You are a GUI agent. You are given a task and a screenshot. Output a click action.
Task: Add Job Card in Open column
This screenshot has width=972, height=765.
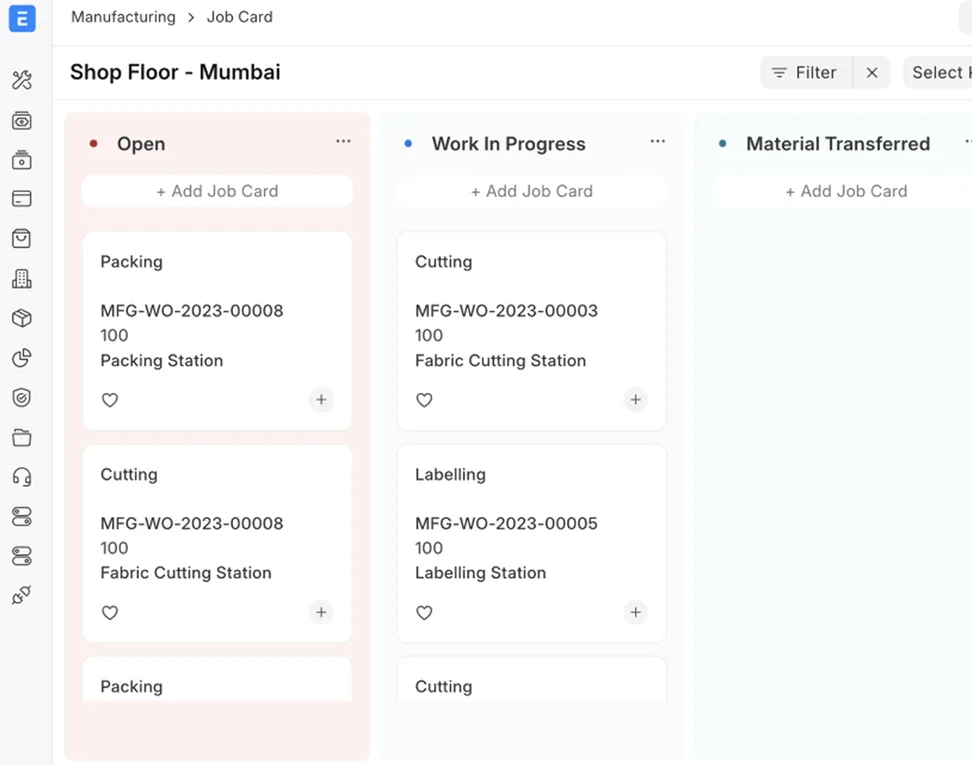pyautogui.click(x=217, y=191)
